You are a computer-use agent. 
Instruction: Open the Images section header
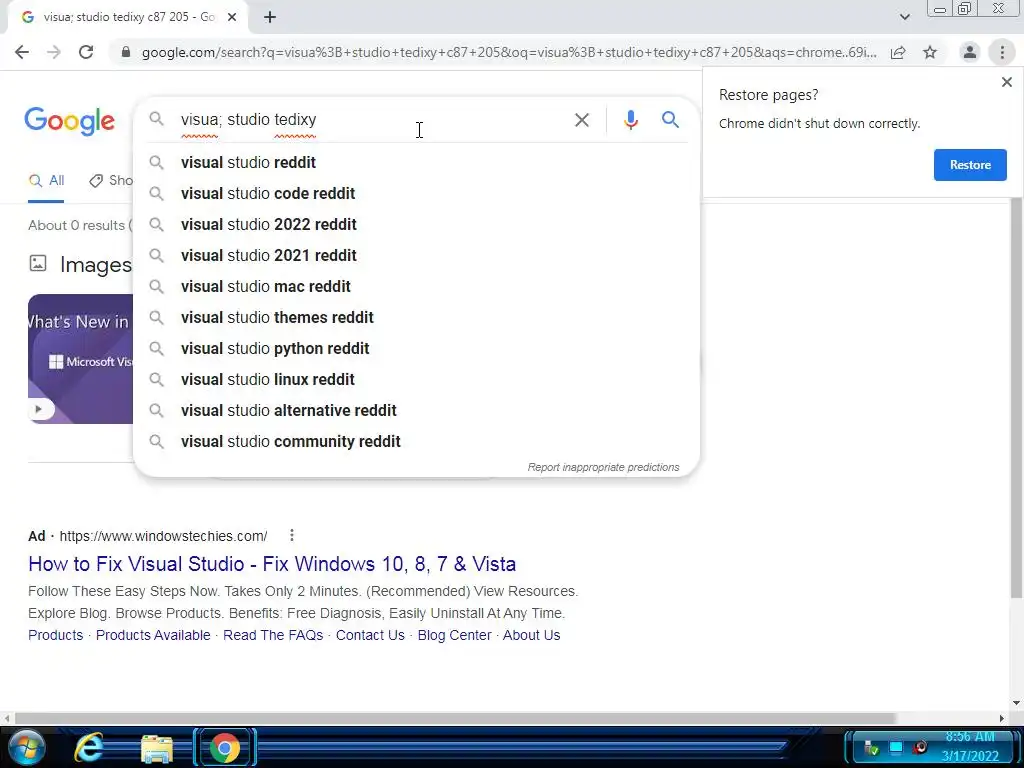[95, 264]
